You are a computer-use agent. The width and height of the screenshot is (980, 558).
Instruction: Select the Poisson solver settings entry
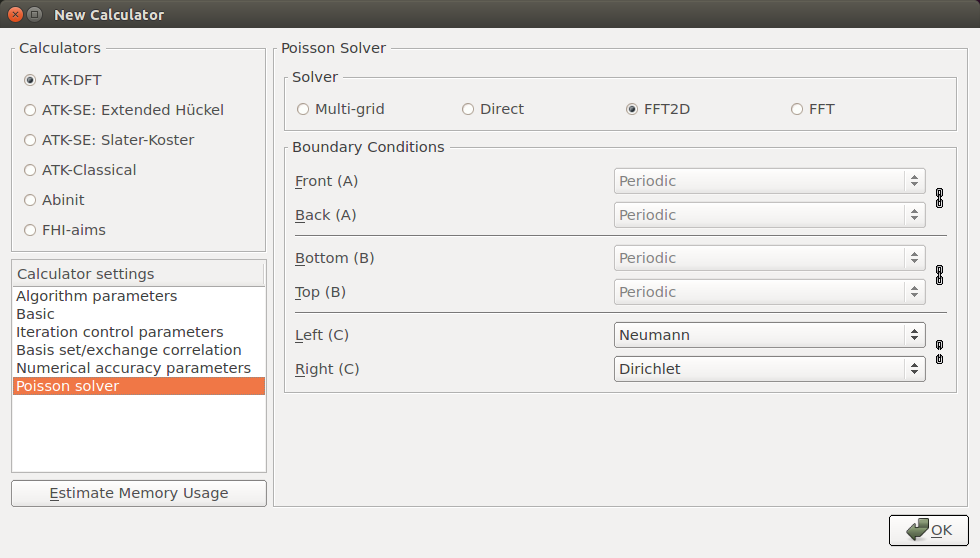coord(139,386)
